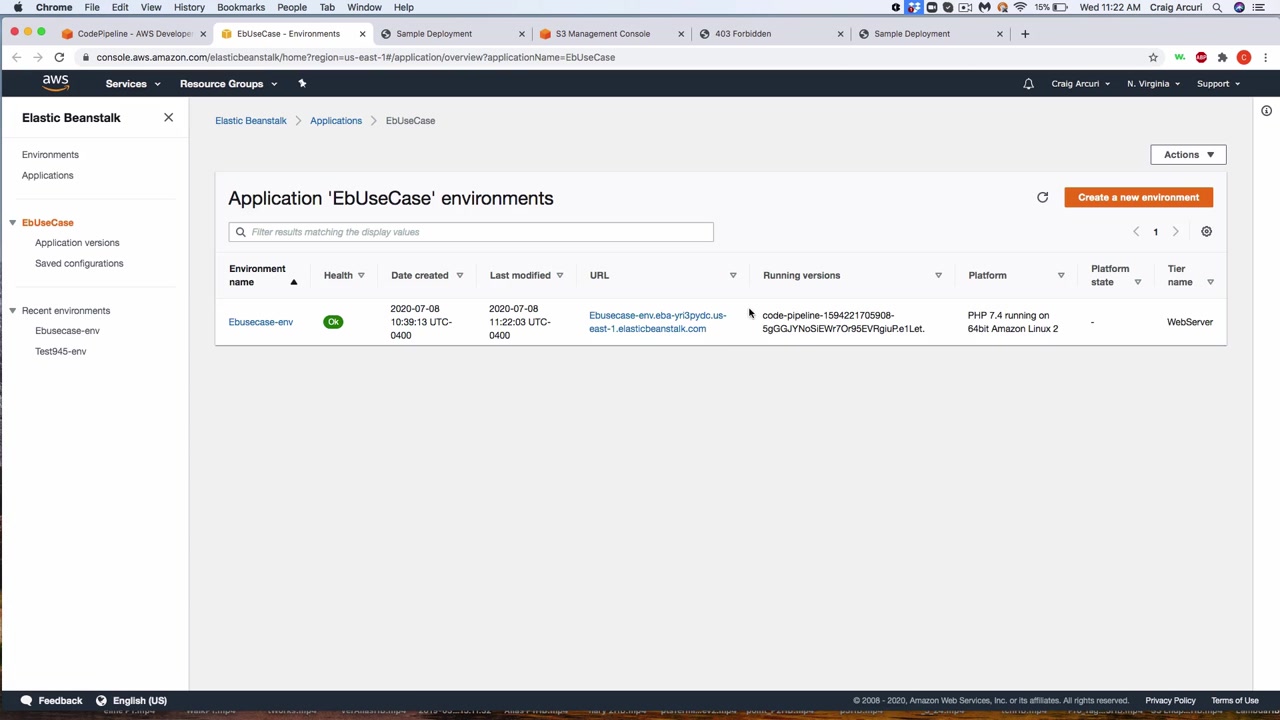Screen dimensions: 1280x720
Task: Open the Craig Arcuri account dropdown
Action: pos(1080,84)
